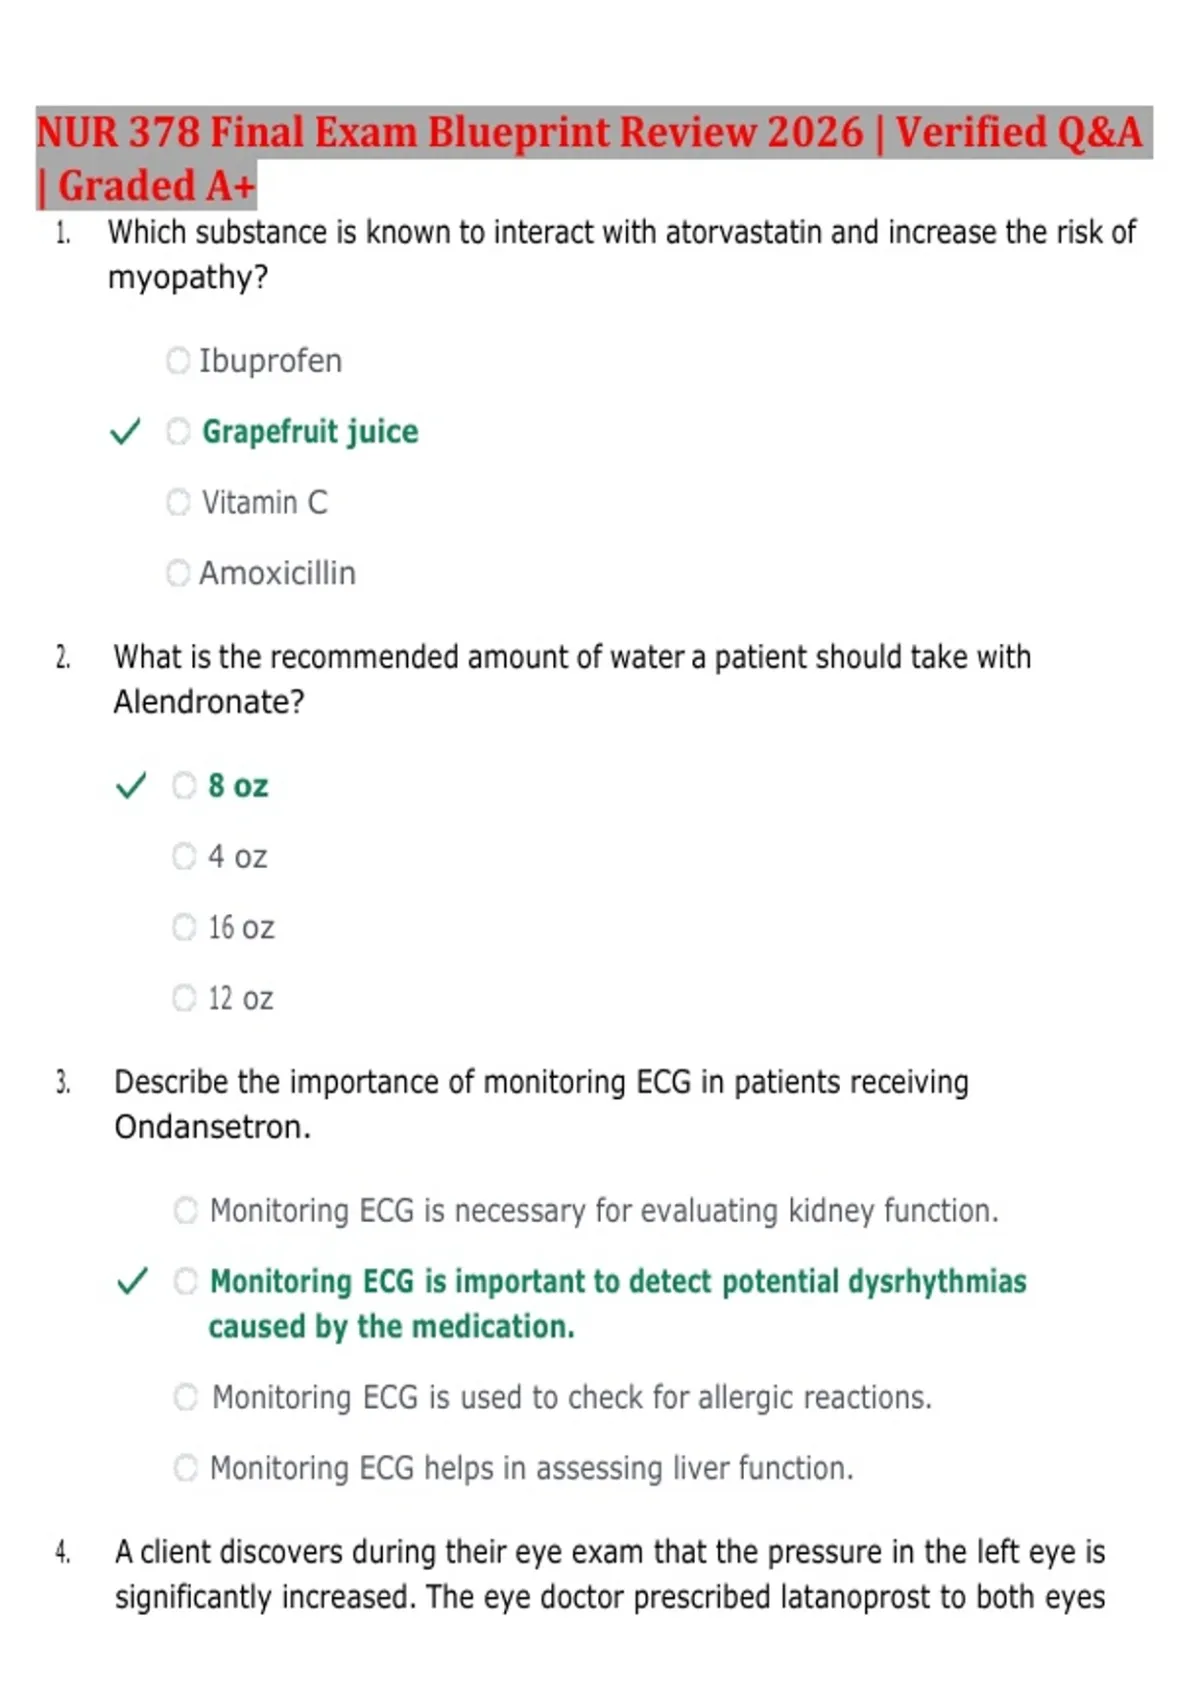Select the 8 oz radio button
The height and width of the screenshot is (1700, 1200).
point(184,786)
